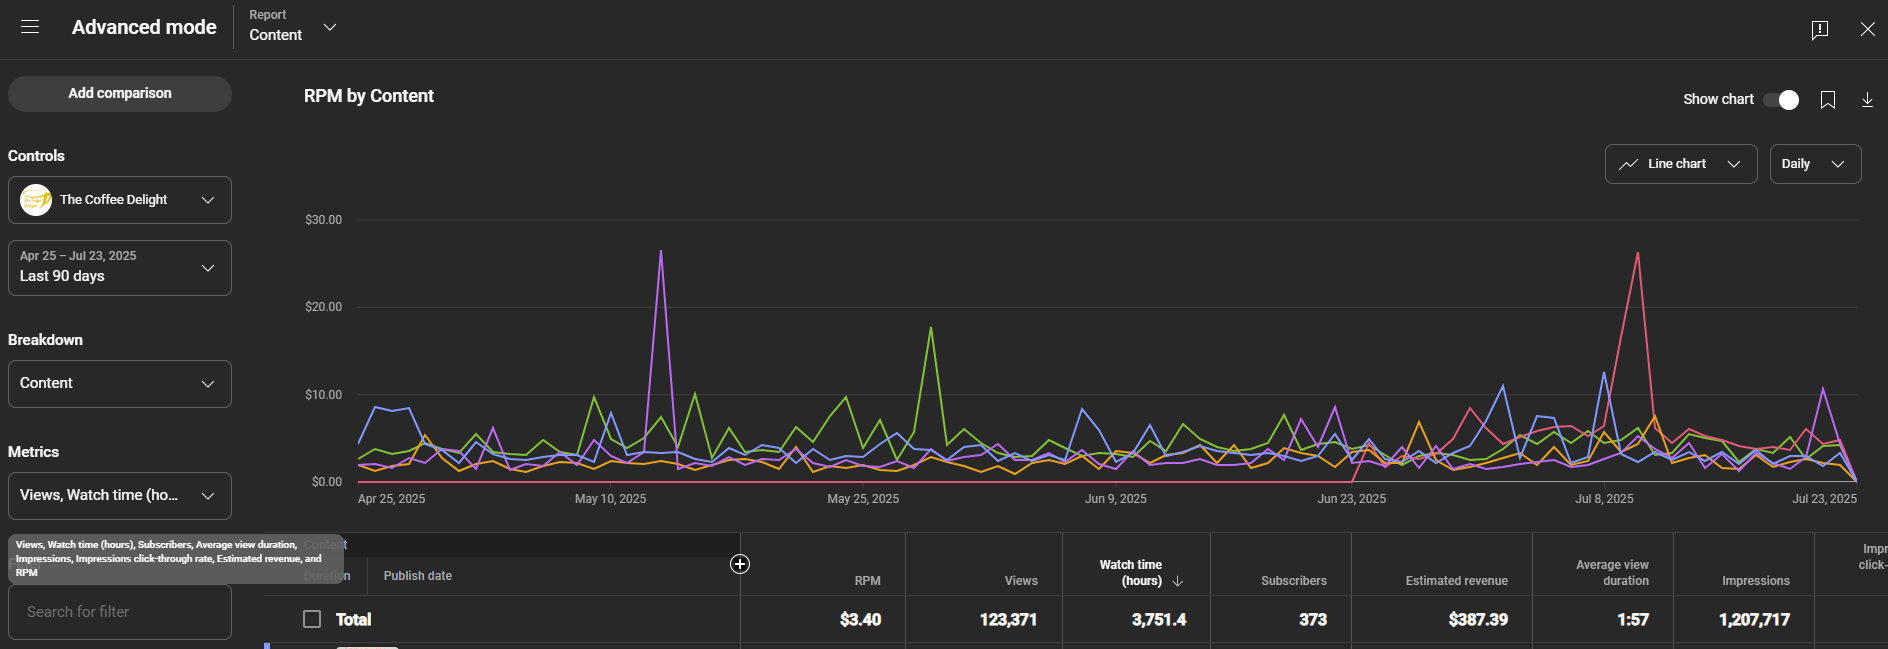This screenshot has width=1888, height=649.
Task: Click the Add comparison button
Action: (x=120, y=94)
